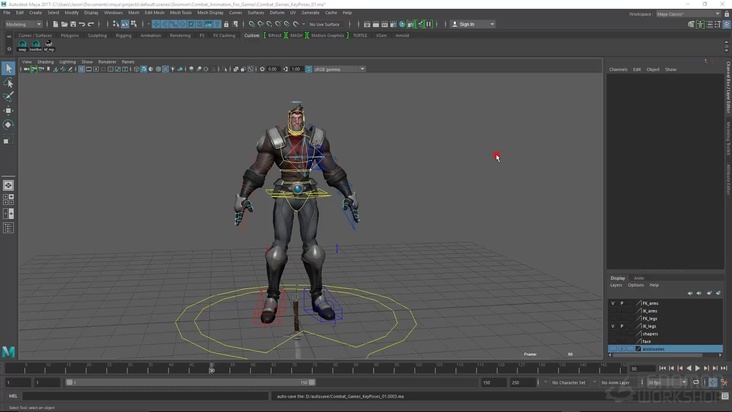The image size is (732, 412).
Task: Select by component type icon
Action: 134,24
